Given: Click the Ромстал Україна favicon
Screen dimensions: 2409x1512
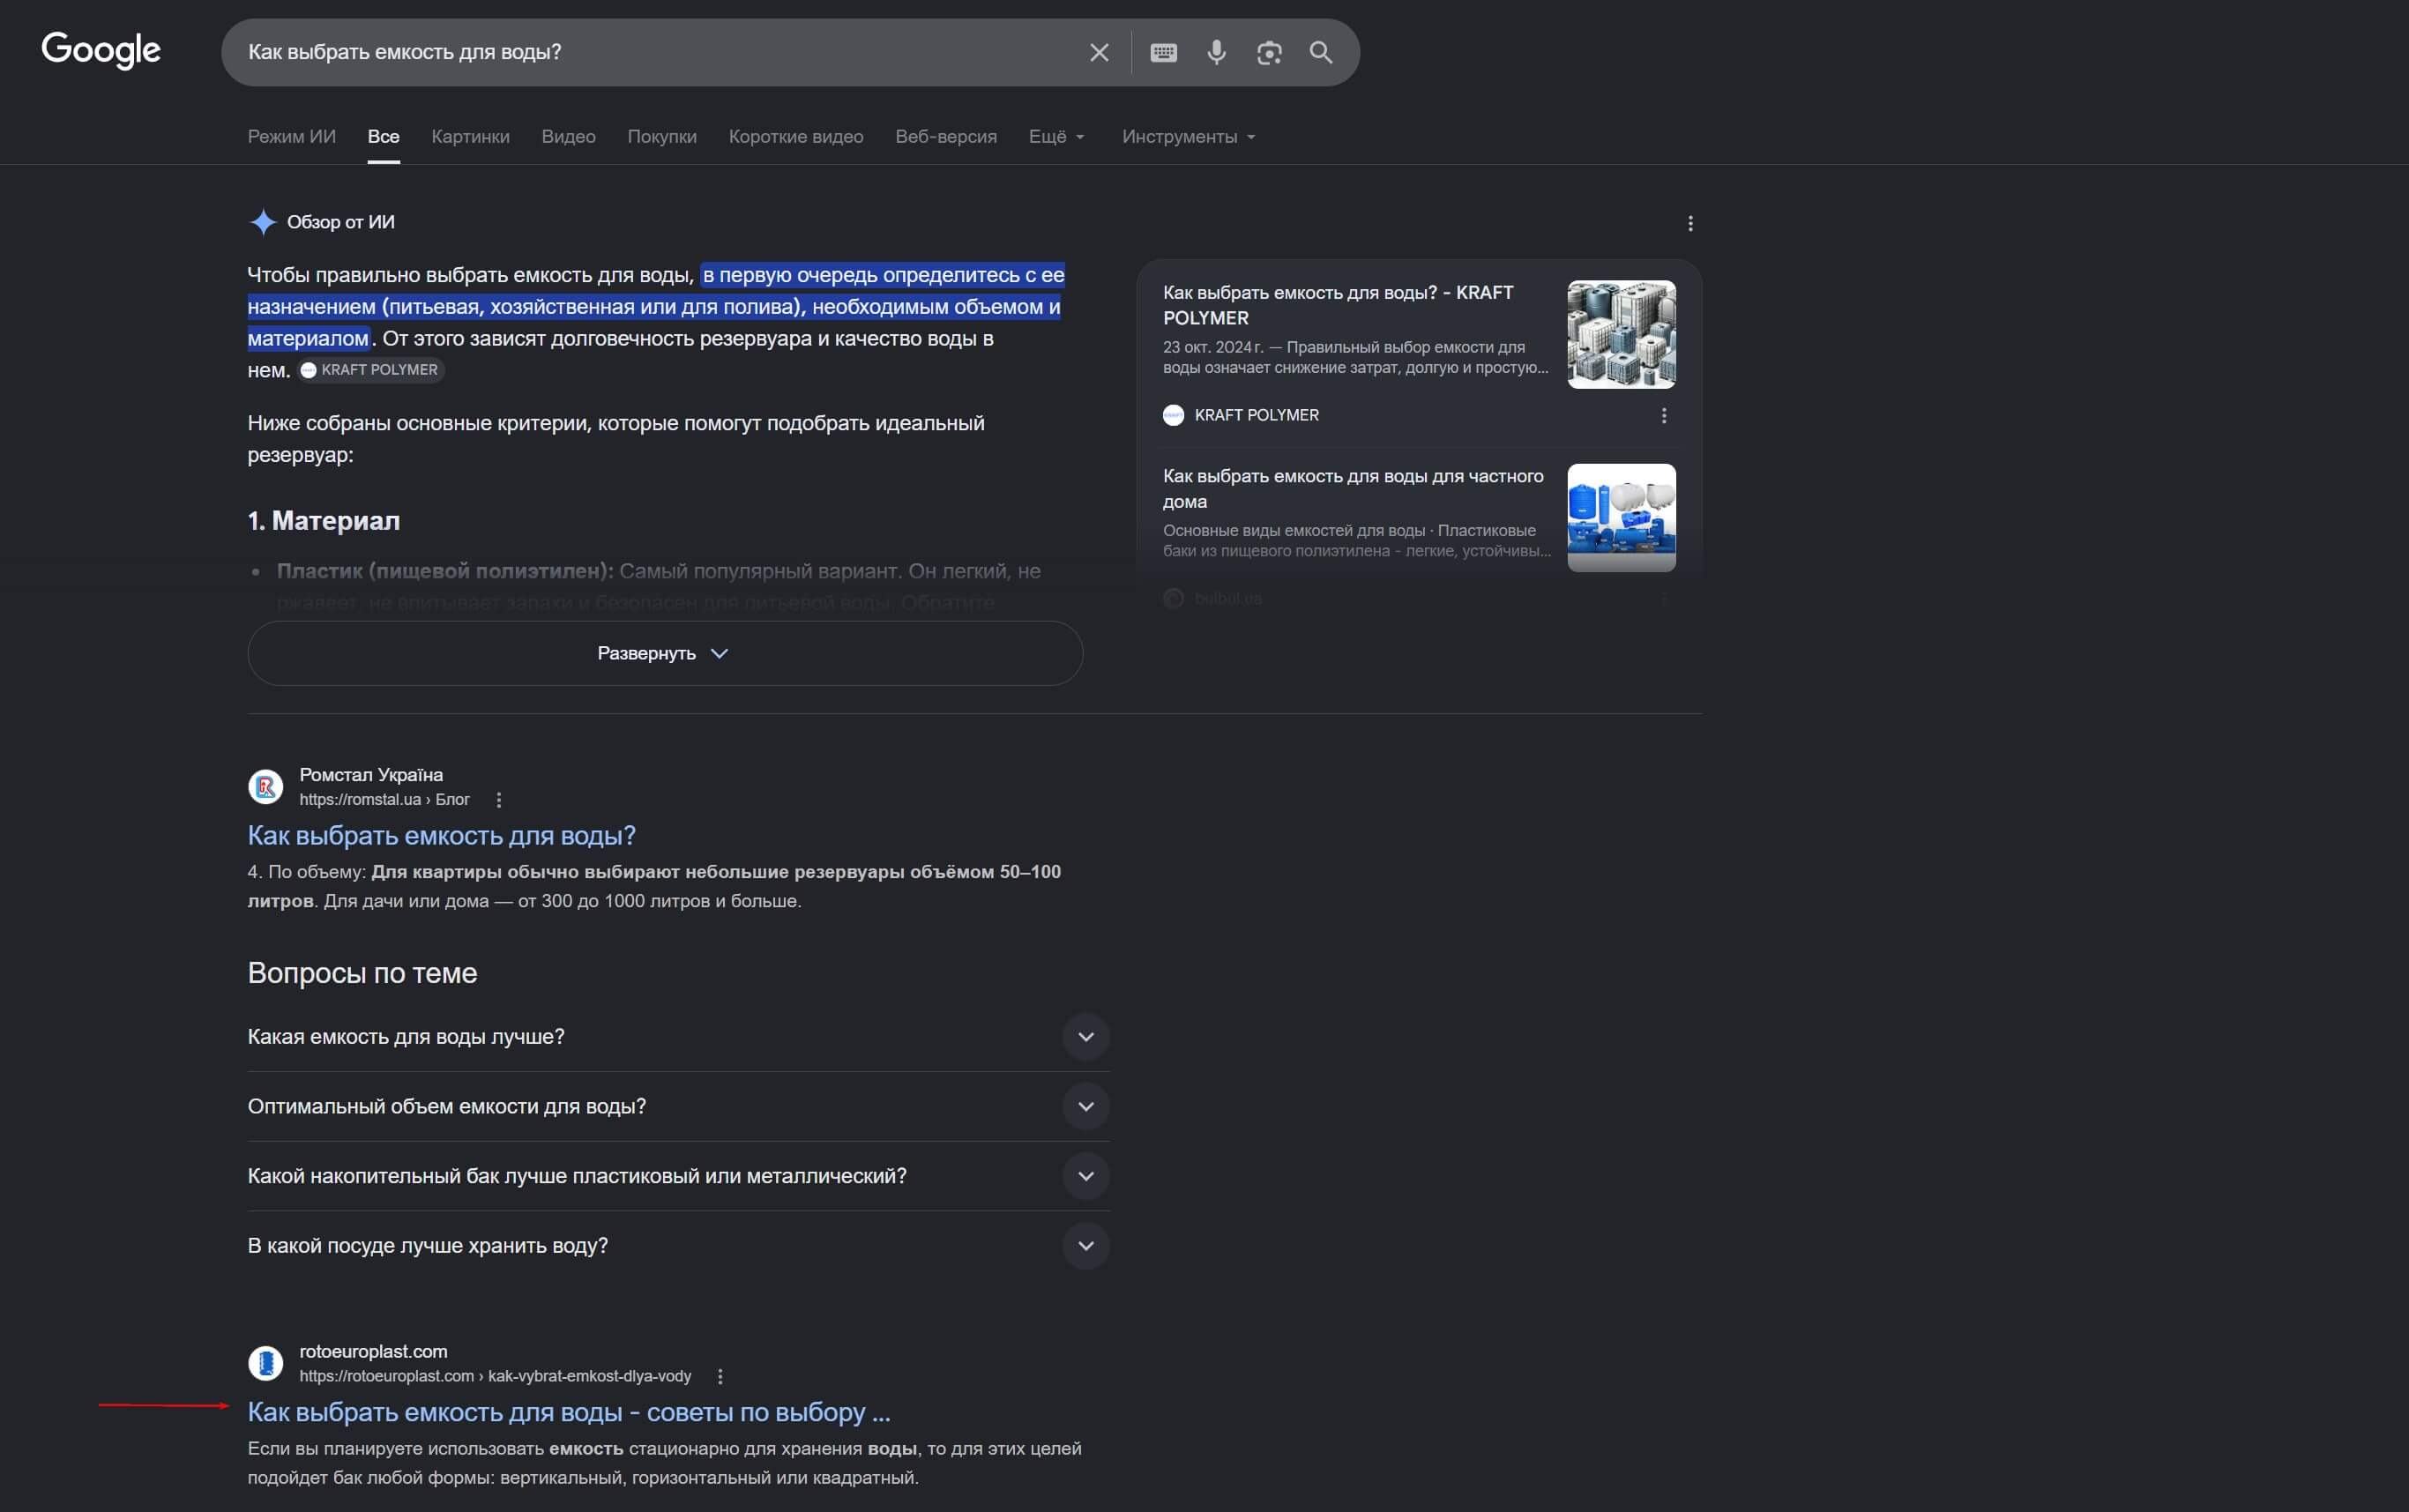Looking at the screenshot, I should click(x=266, y=787).
